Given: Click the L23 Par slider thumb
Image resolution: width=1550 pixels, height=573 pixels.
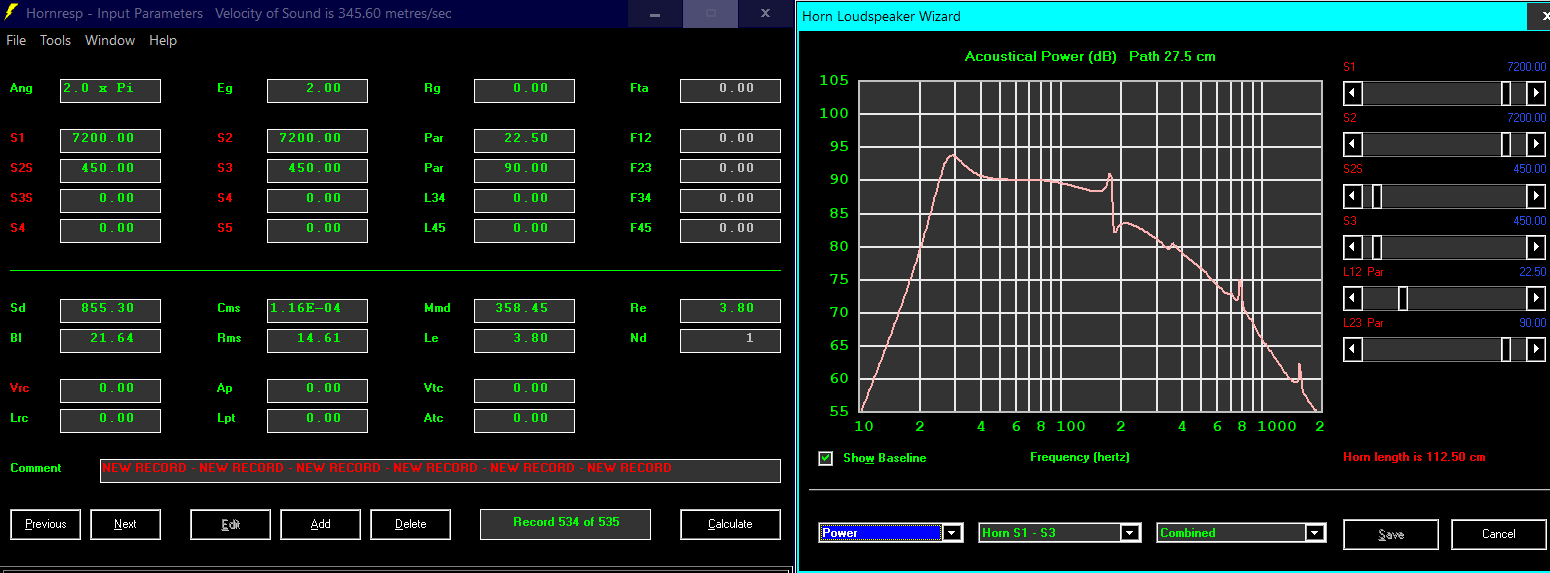Looking at the screenshot, I should [x=1506, y=349].
